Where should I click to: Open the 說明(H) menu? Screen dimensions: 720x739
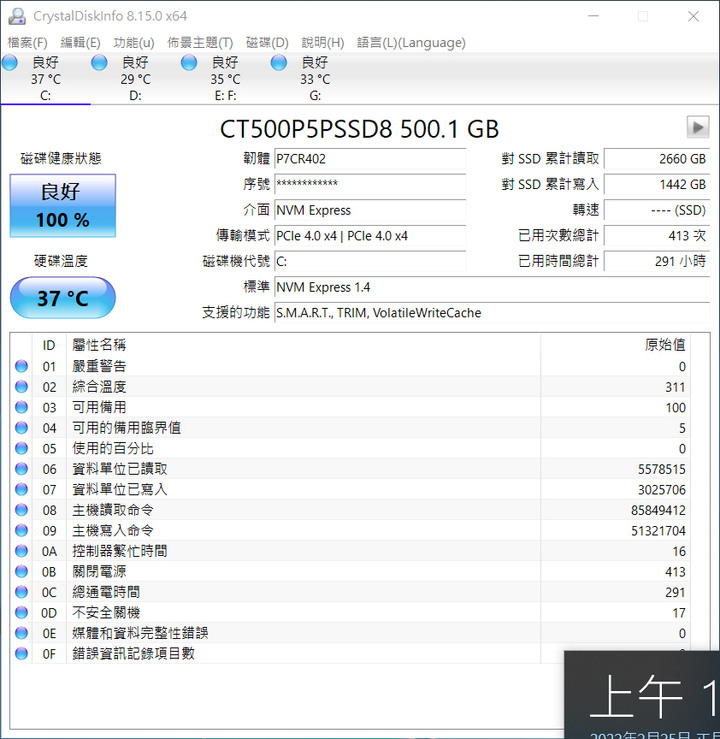(x=323, y=42)
